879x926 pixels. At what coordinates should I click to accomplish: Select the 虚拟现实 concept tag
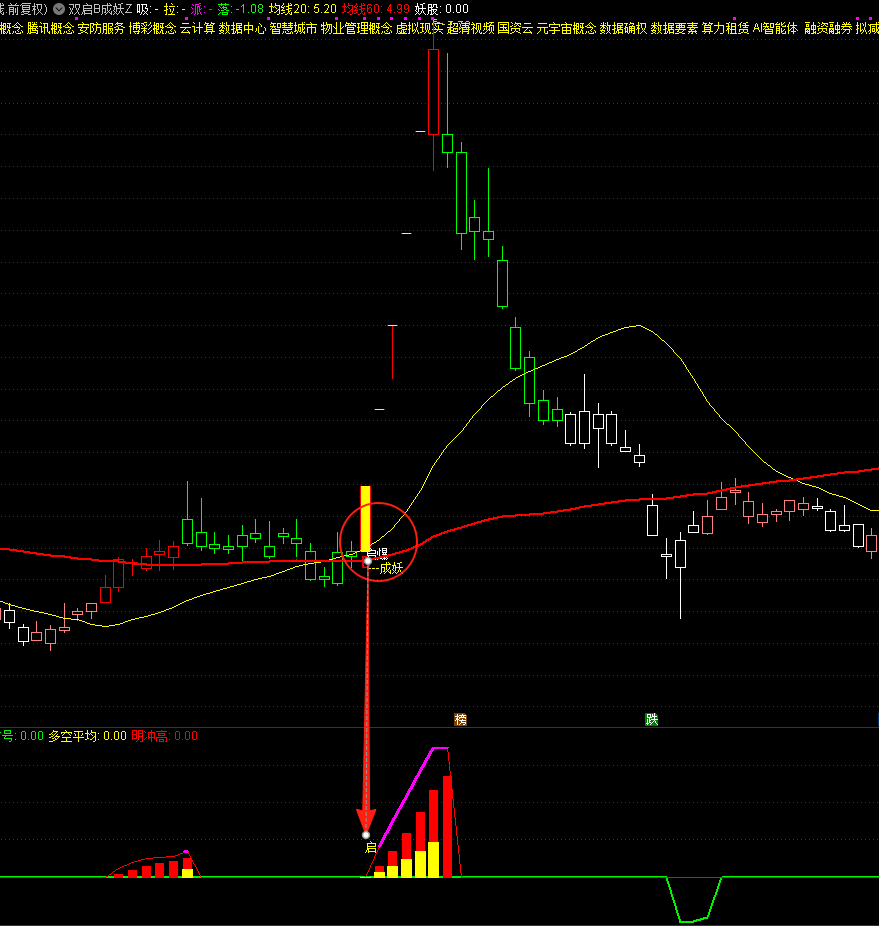click(419, 28)
